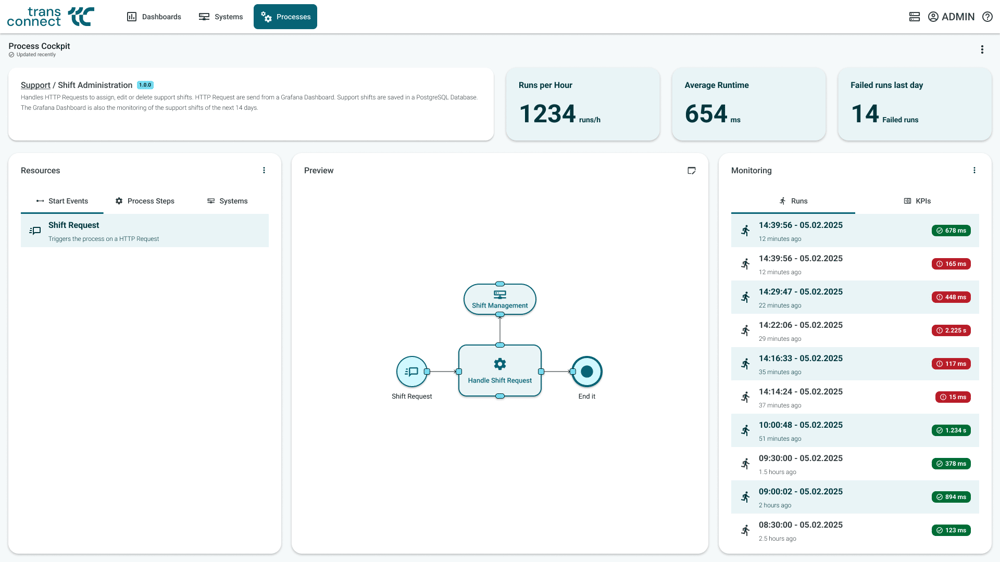Open the 14:39:56 run with 165 ms

(x=855, y=263)
